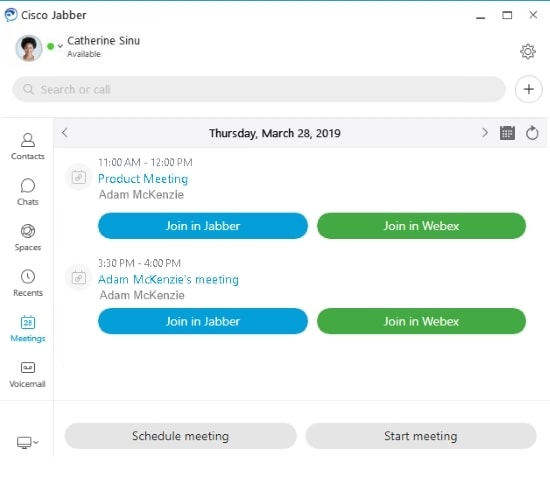Open the settings gear menu
This screenshot has height=485, width=550.
528,52
